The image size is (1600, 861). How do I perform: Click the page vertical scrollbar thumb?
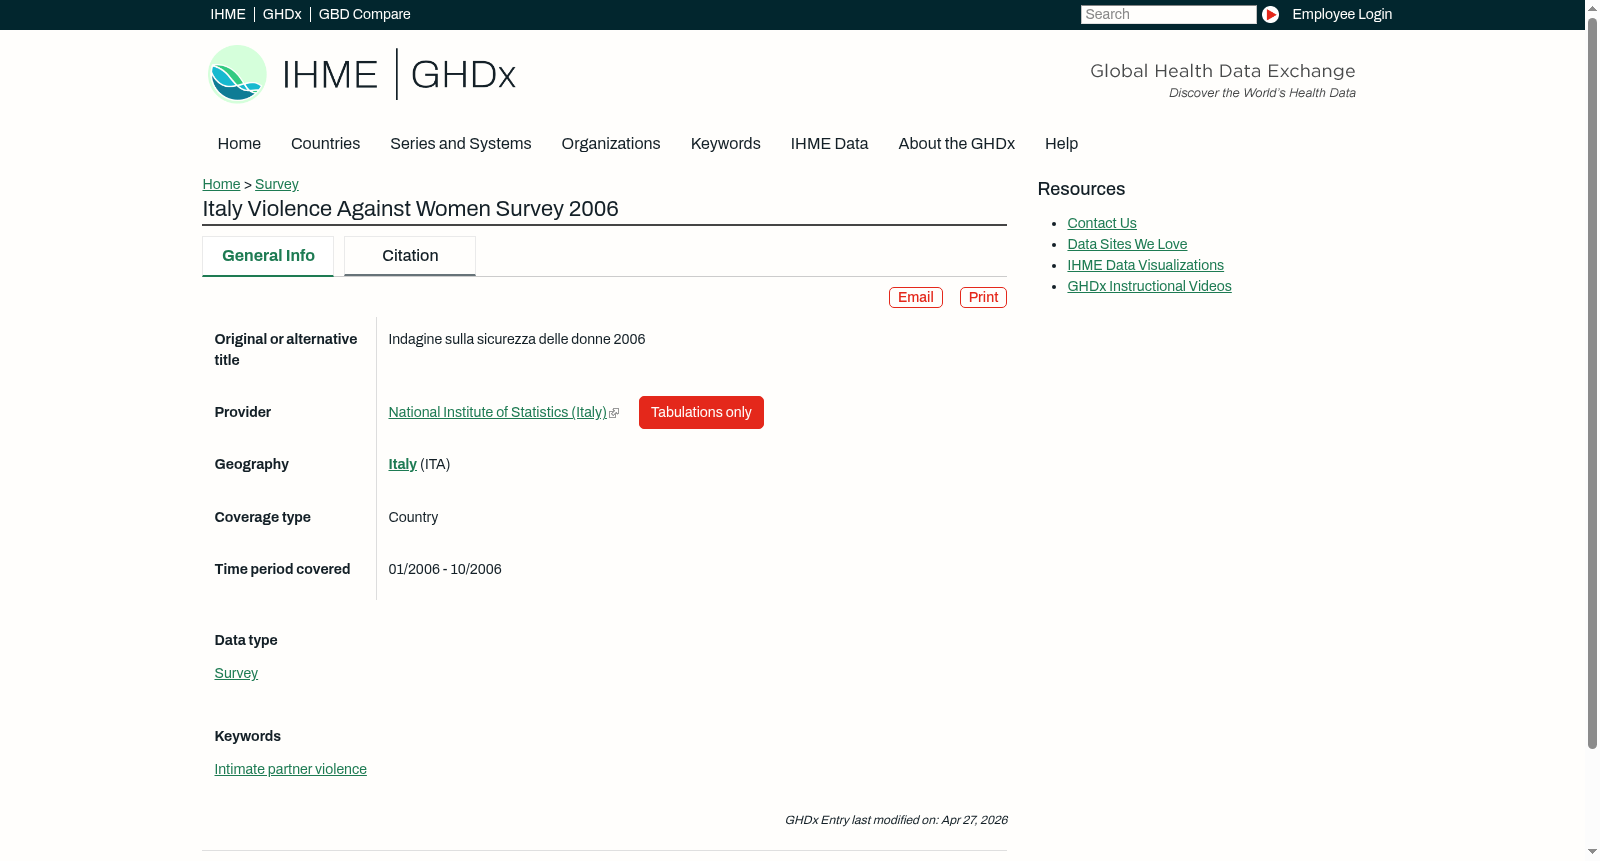[x=1592, y=383]
